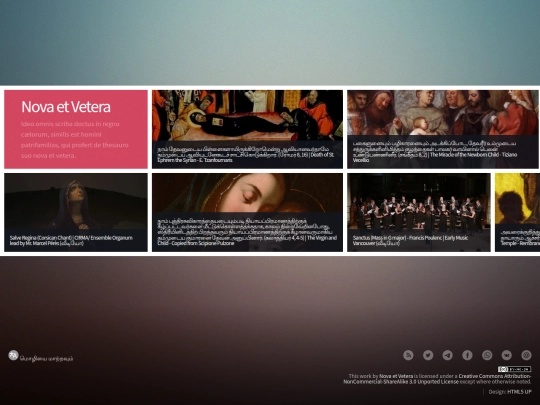Open Death of St. Ephrem the Syrian tile
Screen dimensions: 540x405
pos(247,129)
